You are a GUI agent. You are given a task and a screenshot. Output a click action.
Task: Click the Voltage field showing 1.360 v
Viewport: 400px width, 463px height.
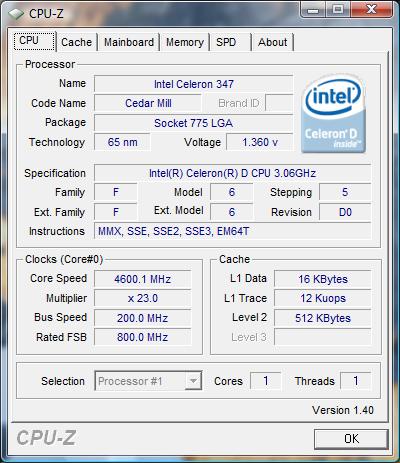pyautogui.click(x=260, y=142)
